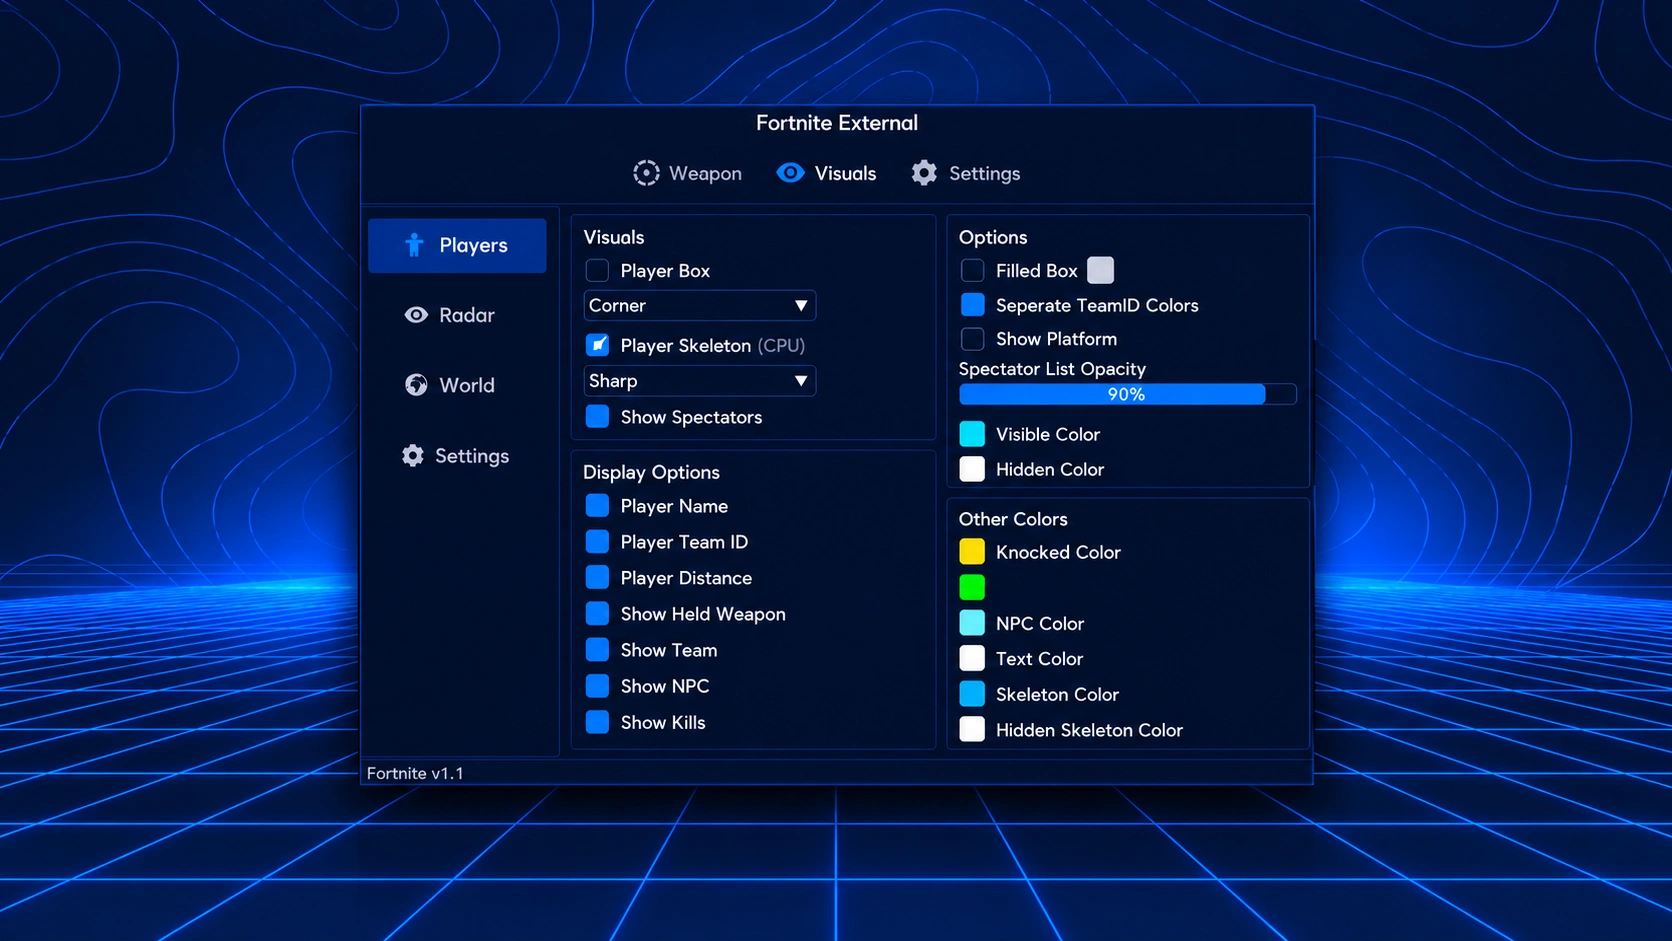Select Players in the sidebar

coord(457,245)
